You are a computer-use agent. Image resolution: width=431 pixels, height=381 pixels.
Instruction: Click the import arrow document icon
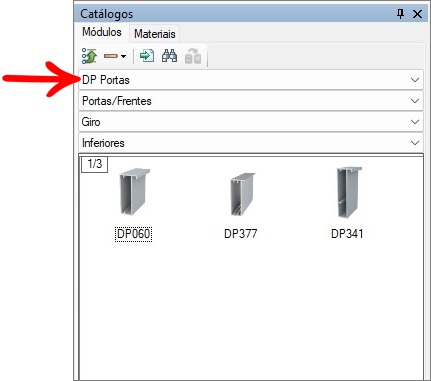147,56
